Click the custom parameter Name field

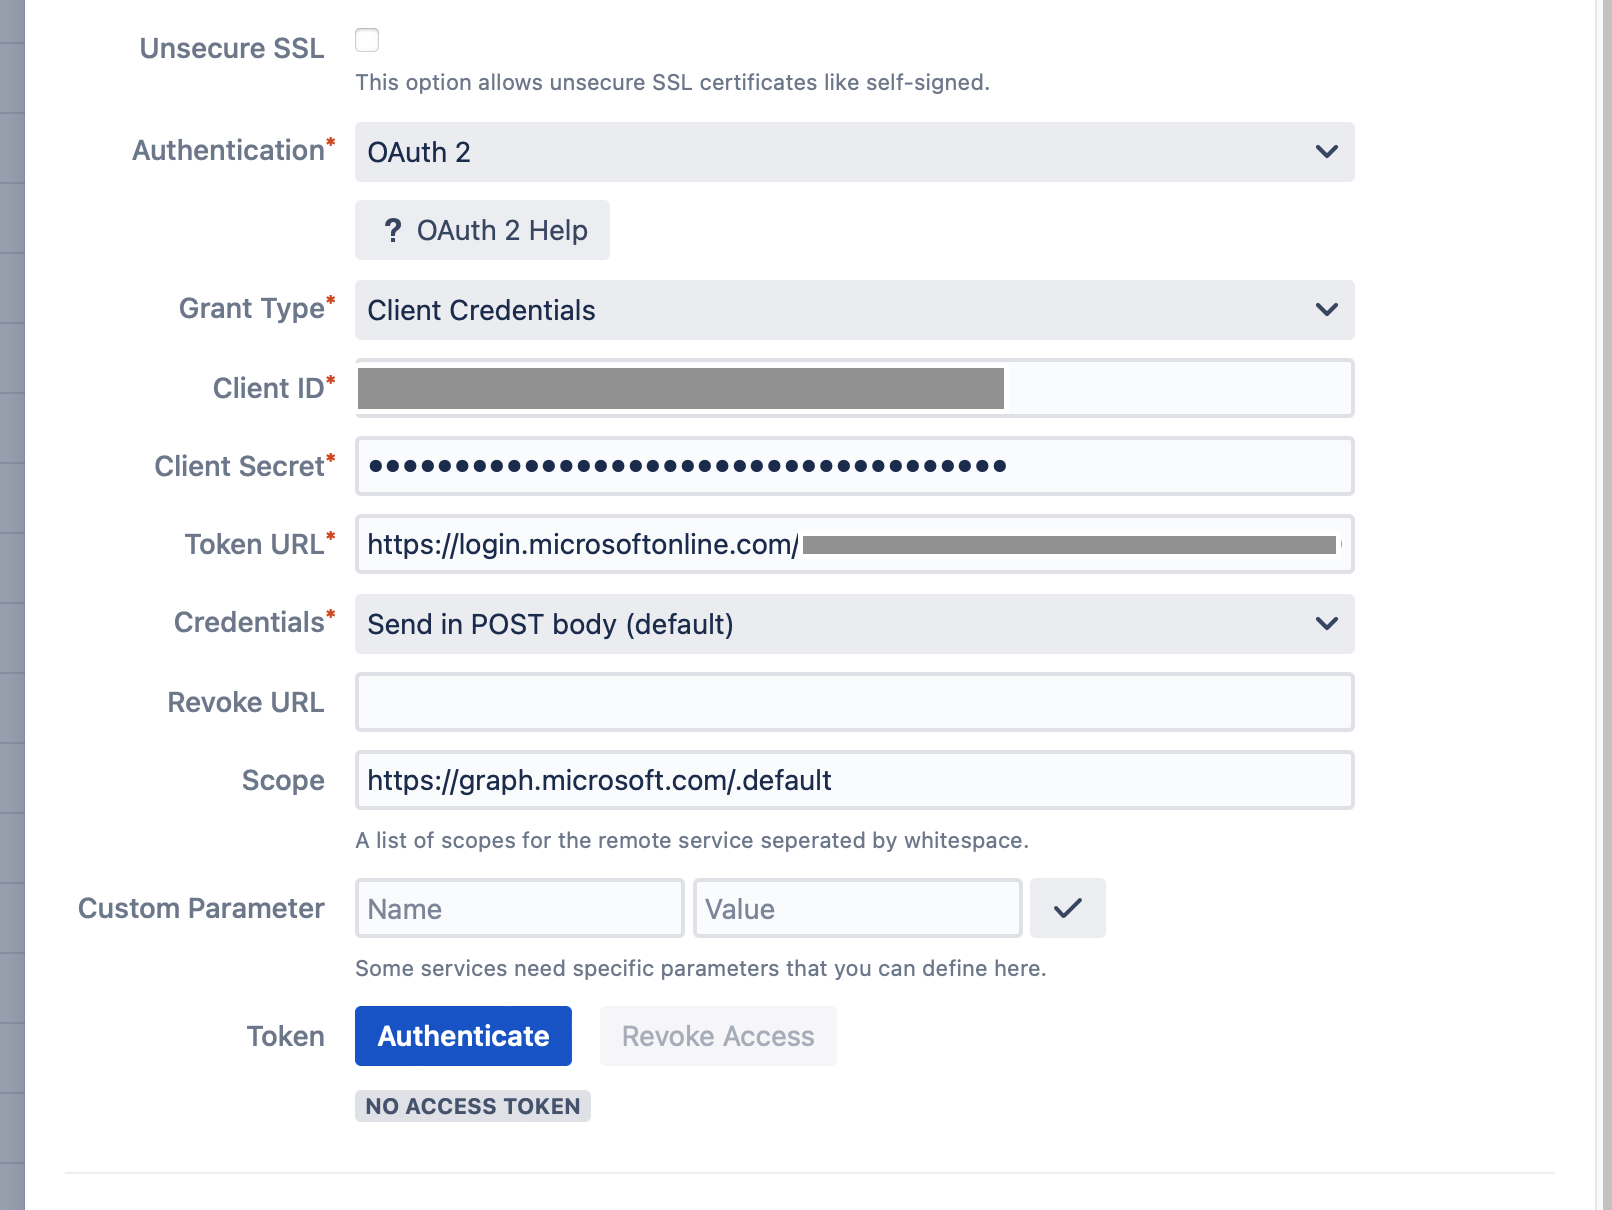519,908
